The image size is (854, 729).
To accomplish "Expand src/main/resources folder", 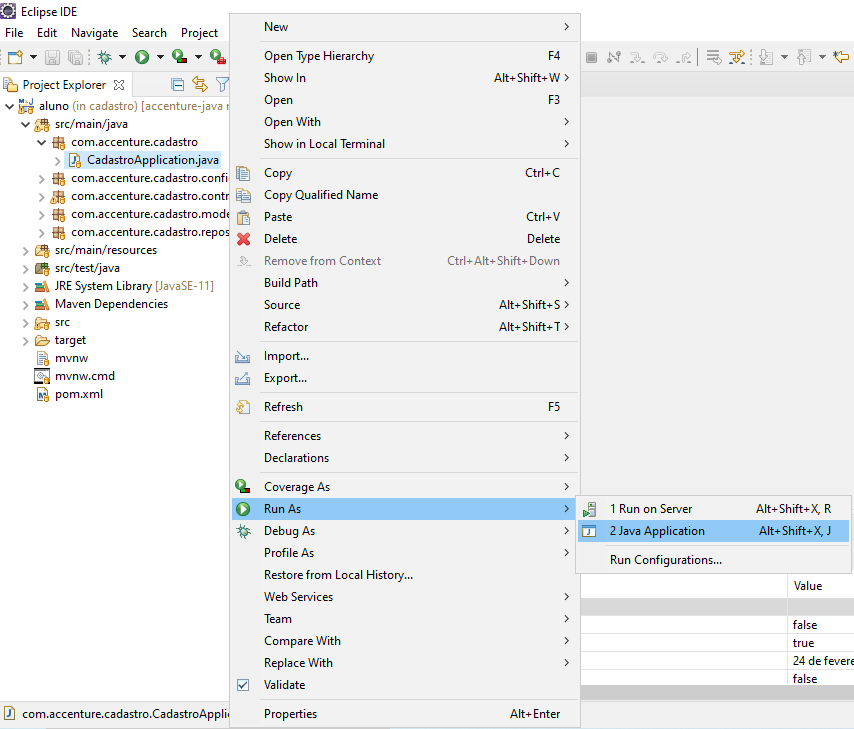I will (26, 251).
